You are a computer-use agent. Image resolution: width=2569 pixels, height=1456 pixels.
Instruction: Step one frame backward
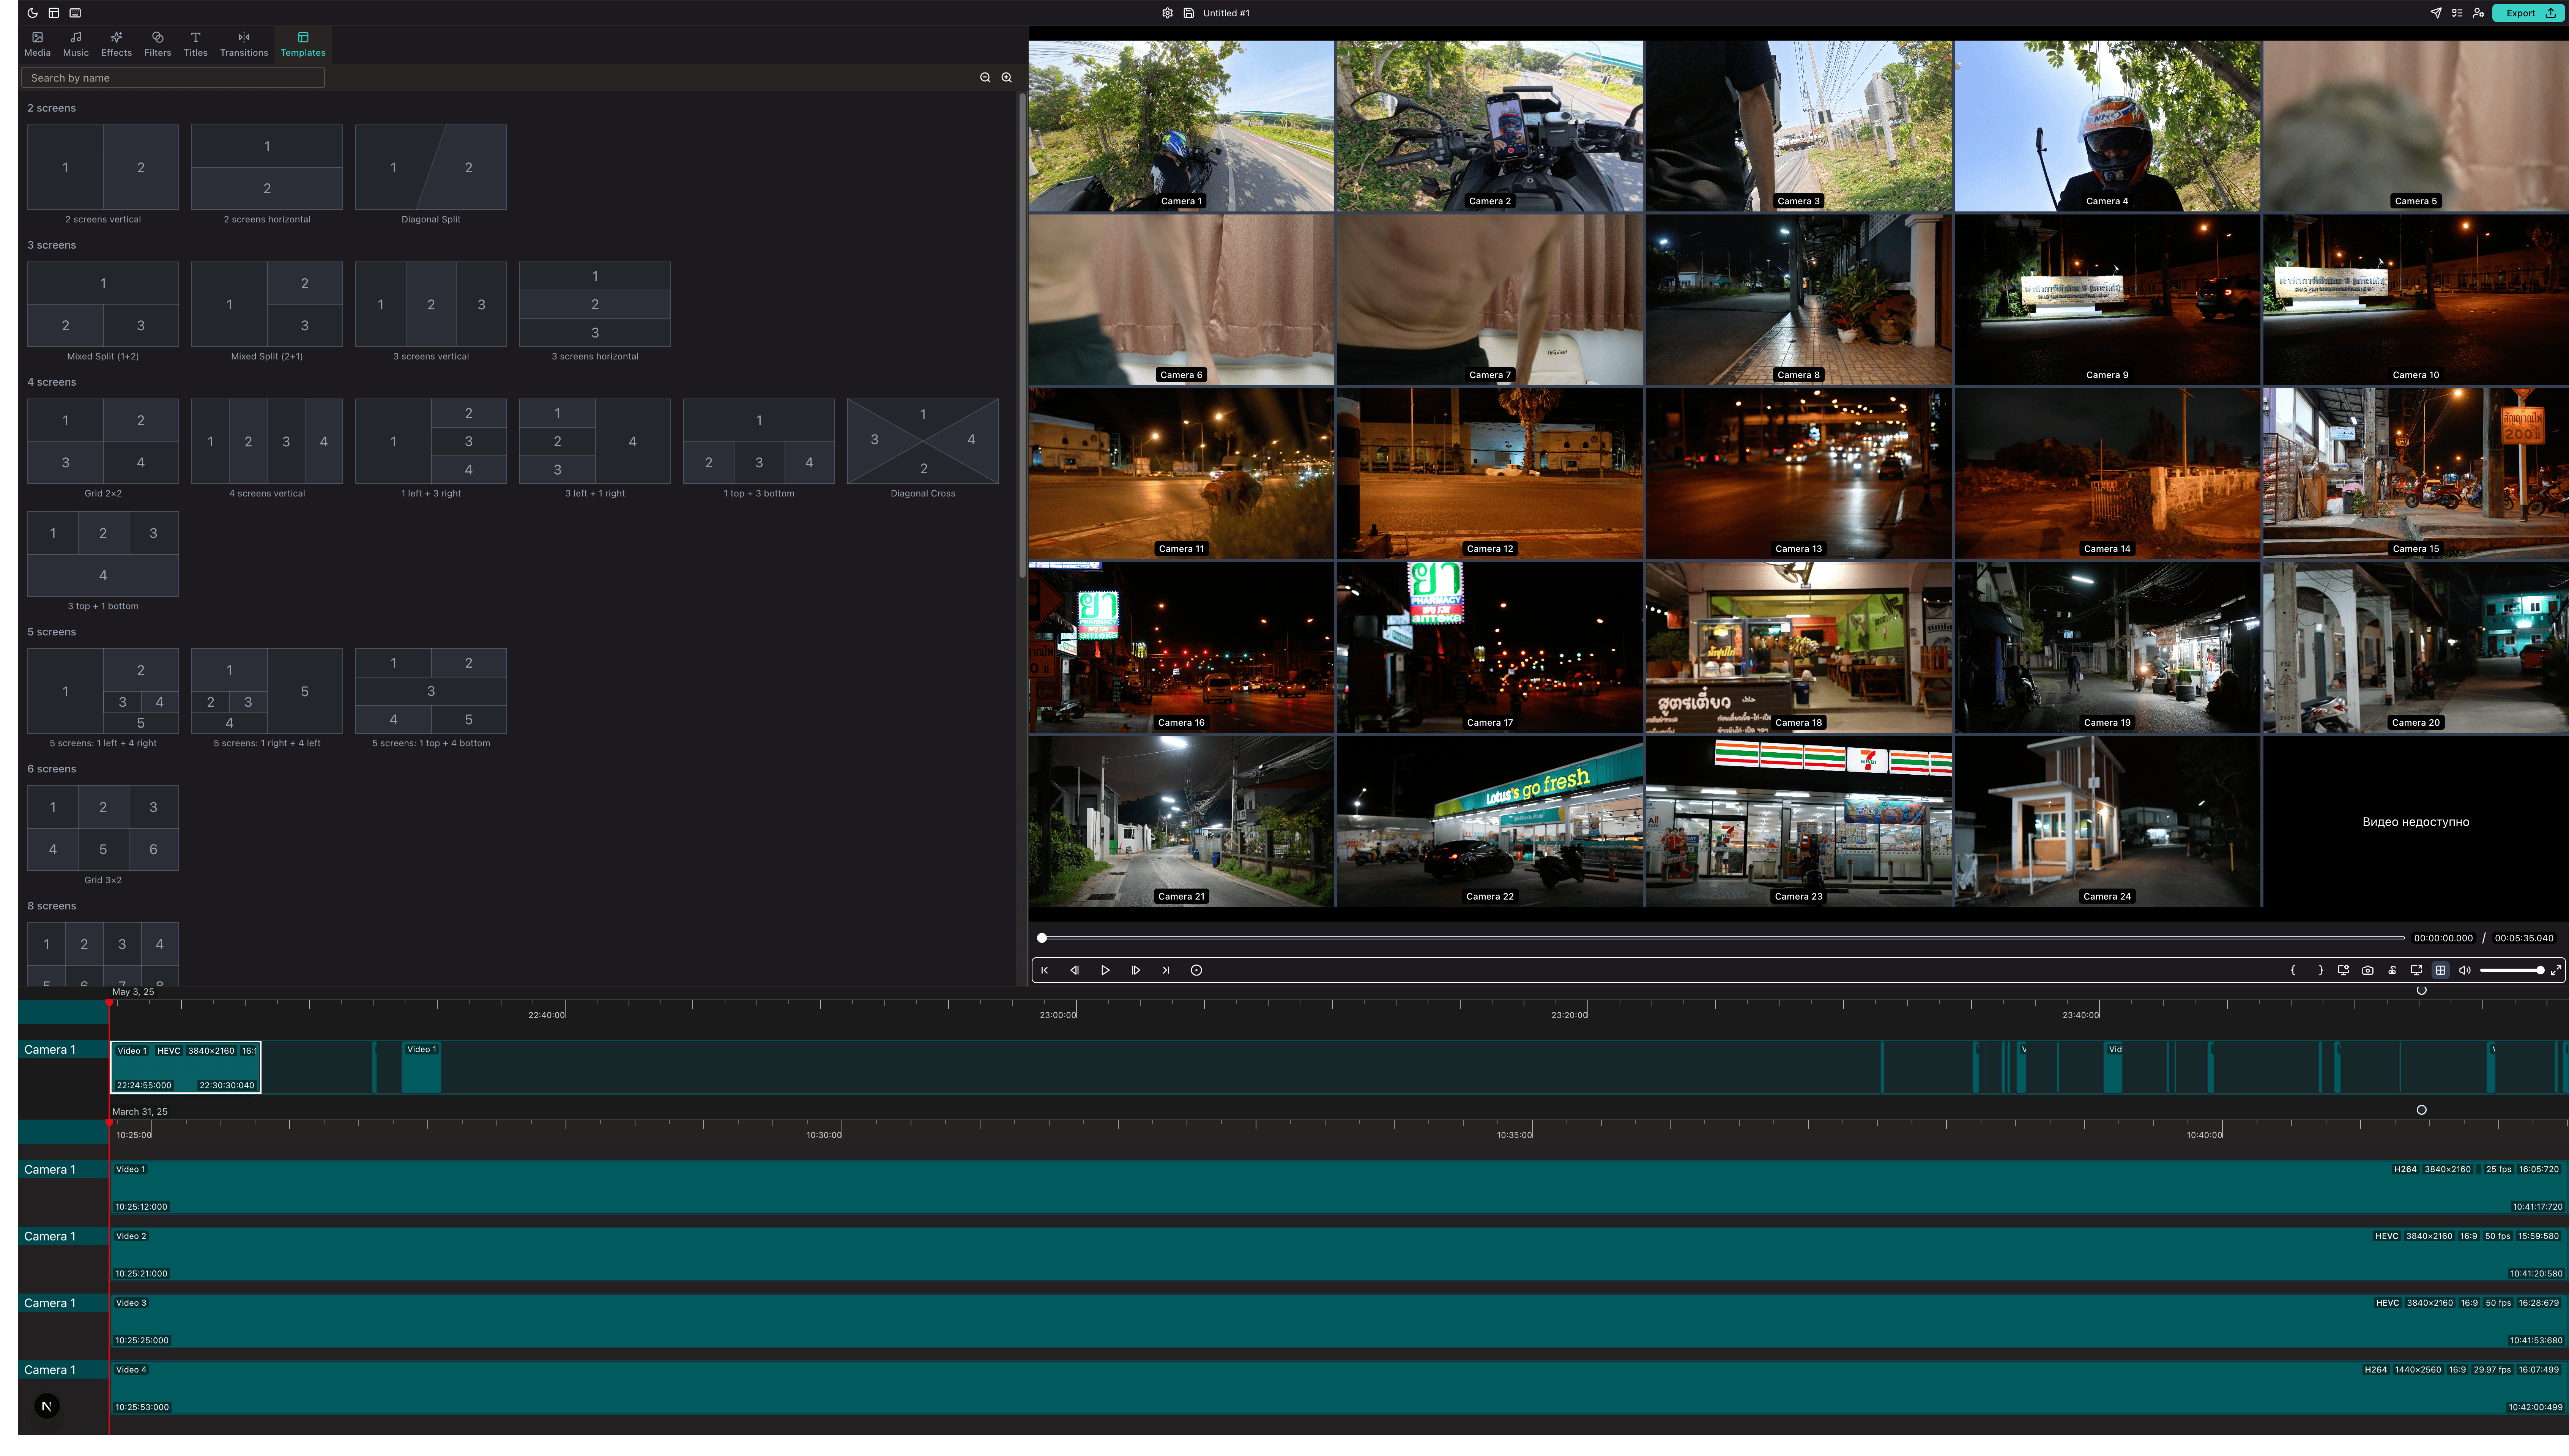tap(1075, 970)
